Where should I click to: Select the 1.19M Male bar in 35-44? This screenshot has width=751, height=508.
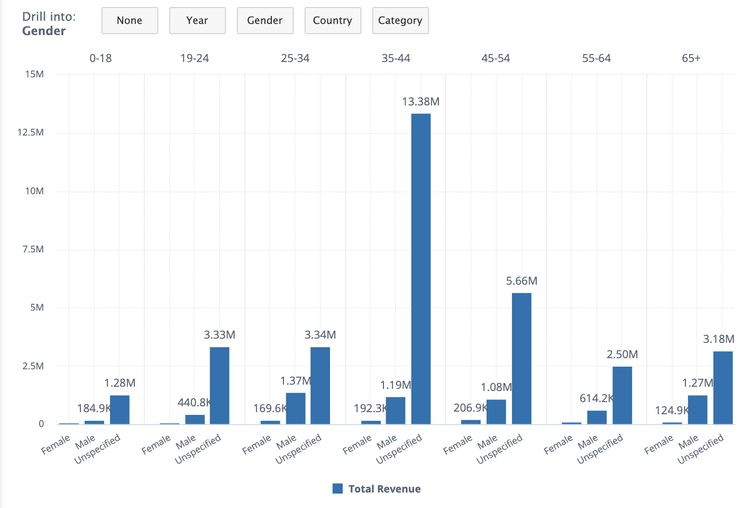(396, 410)
